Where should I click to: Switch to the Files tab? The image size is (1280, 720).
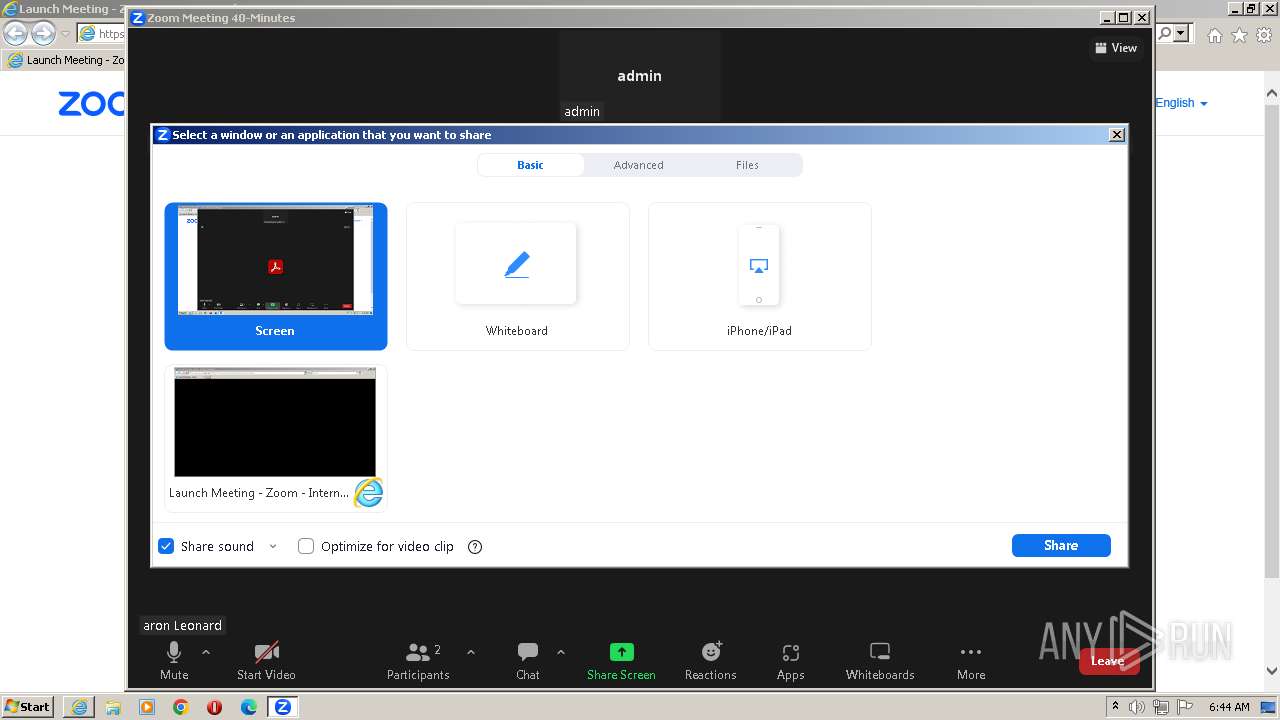coord(747,165)
